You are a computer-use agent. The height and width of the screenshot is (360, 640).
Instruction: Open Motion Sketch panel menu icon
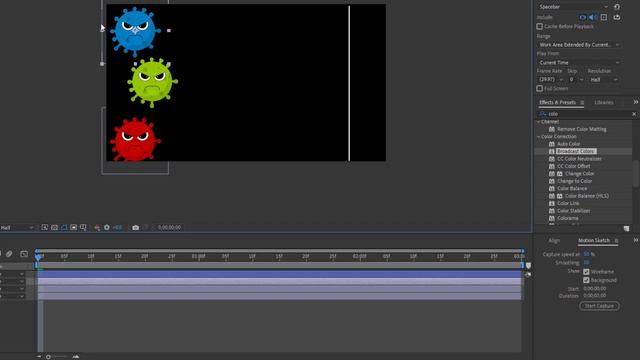(616, 241)
